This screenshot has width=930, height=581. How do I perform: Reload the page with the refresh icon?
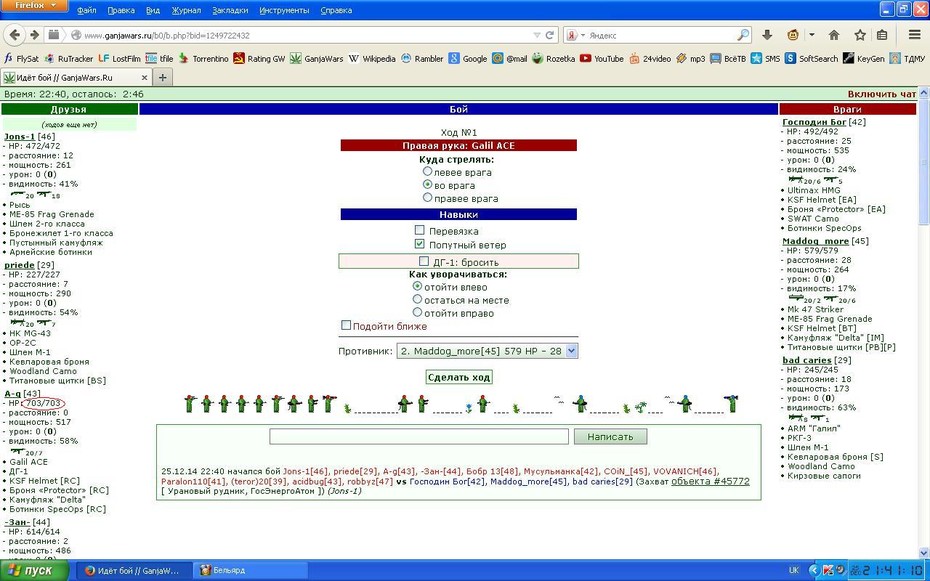pyautogui.click(x=550, y=35)
